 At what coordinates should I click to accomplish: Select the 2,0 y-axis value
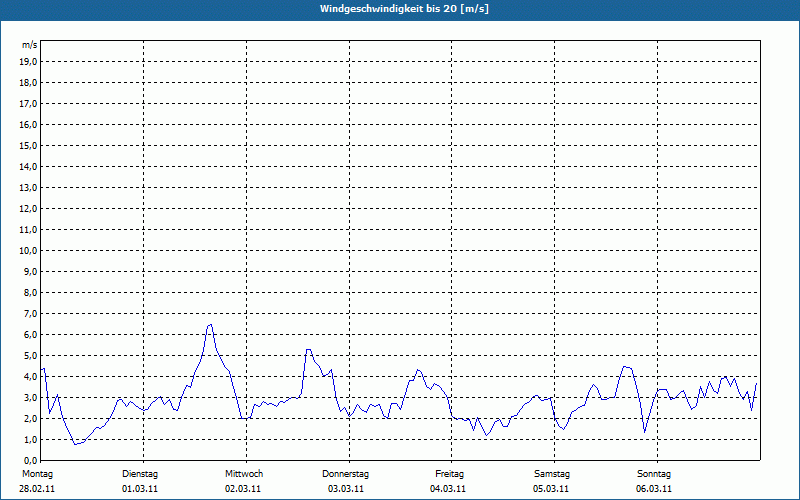(x=31, y=418)
